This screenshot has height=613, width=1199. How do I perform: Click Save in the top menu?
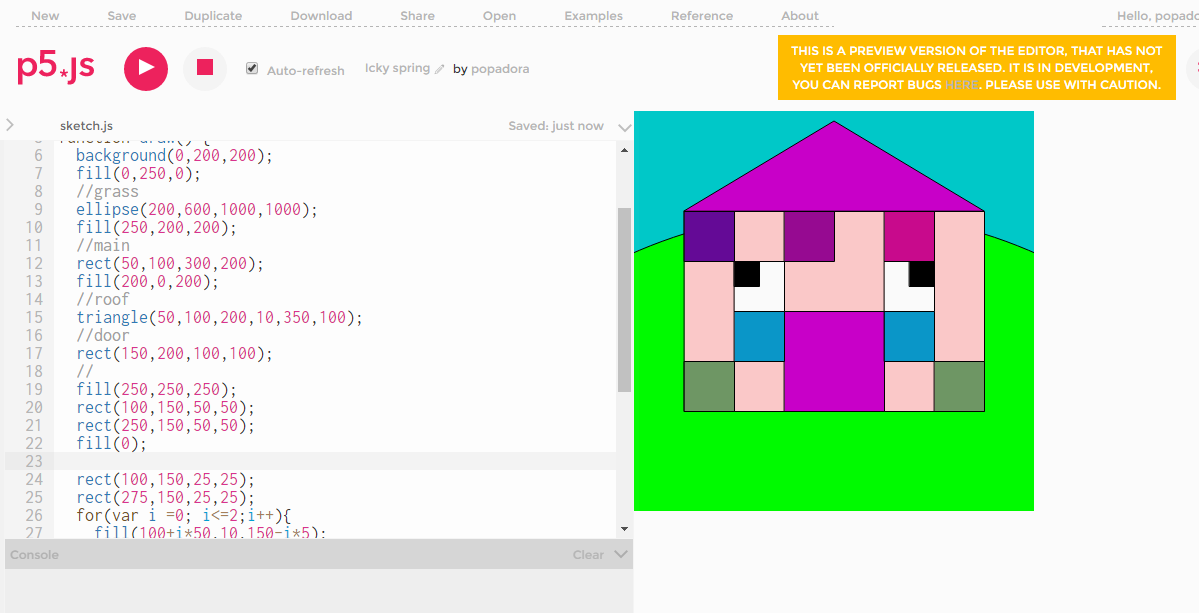122,16
